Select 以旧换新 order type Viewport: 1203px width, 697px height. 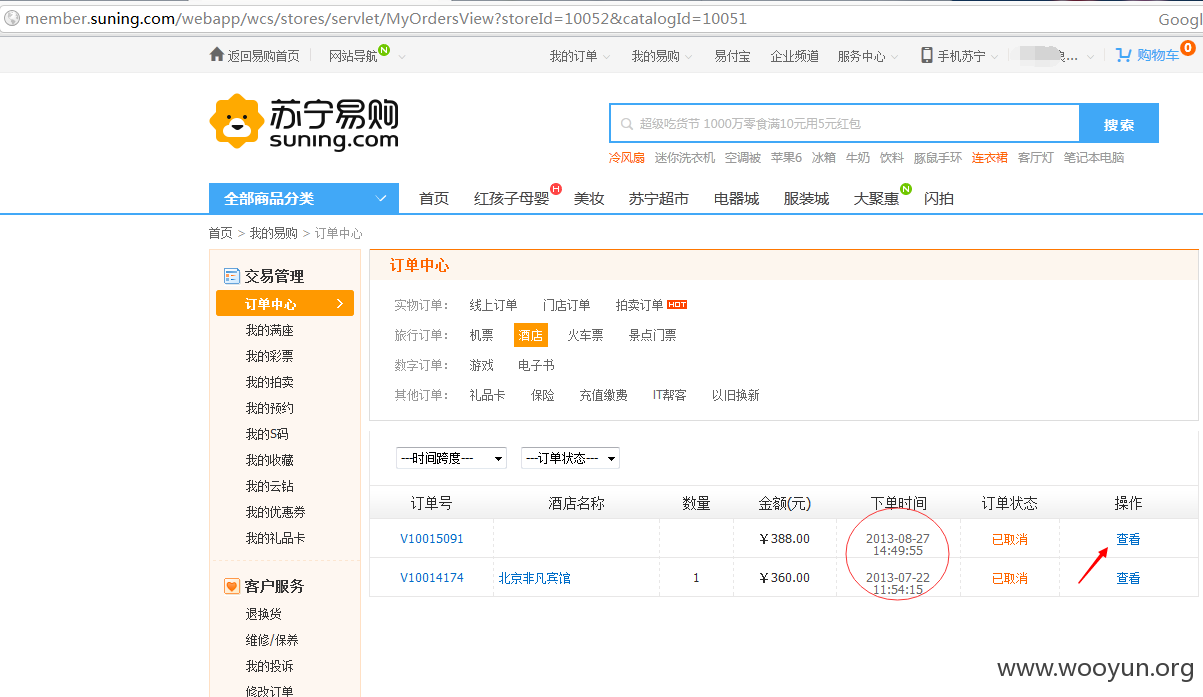(x=736, y=395)
